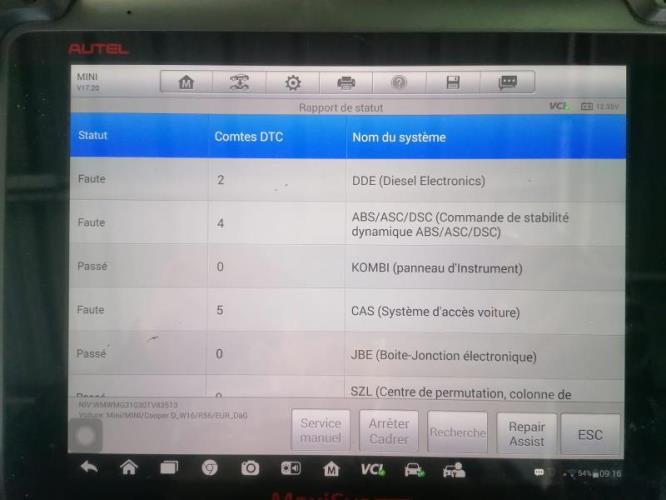The height and width of the screenshot is (500, 666).
Task: Print the status report via printer icon
Action: [346, 83]
